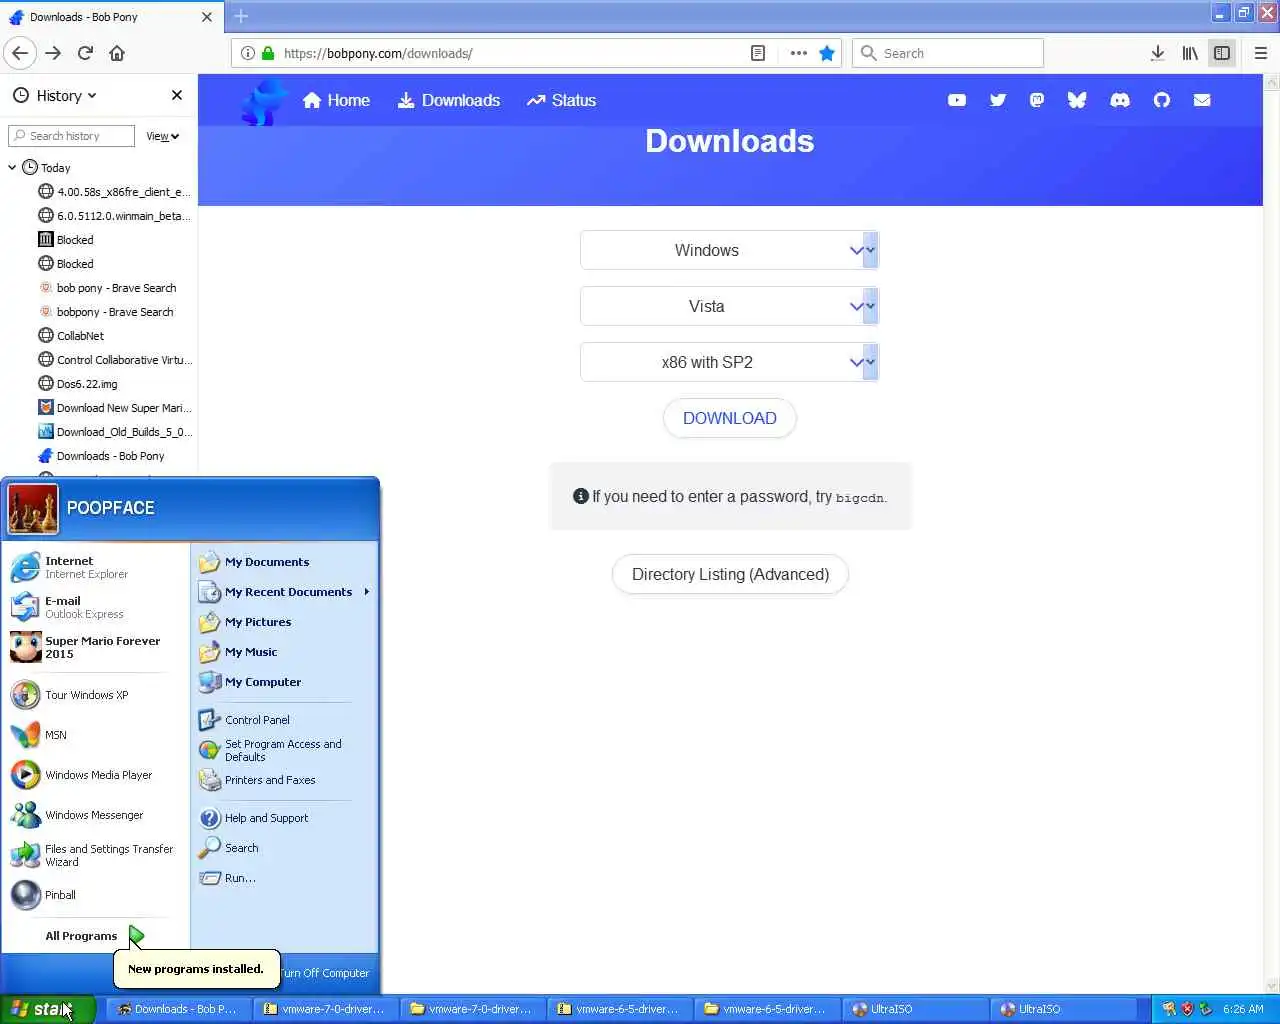Open Bob Pony Bluesky butterfly icon
This screenshot has width=1280, height=1024.
click(x=1077, y=100)
